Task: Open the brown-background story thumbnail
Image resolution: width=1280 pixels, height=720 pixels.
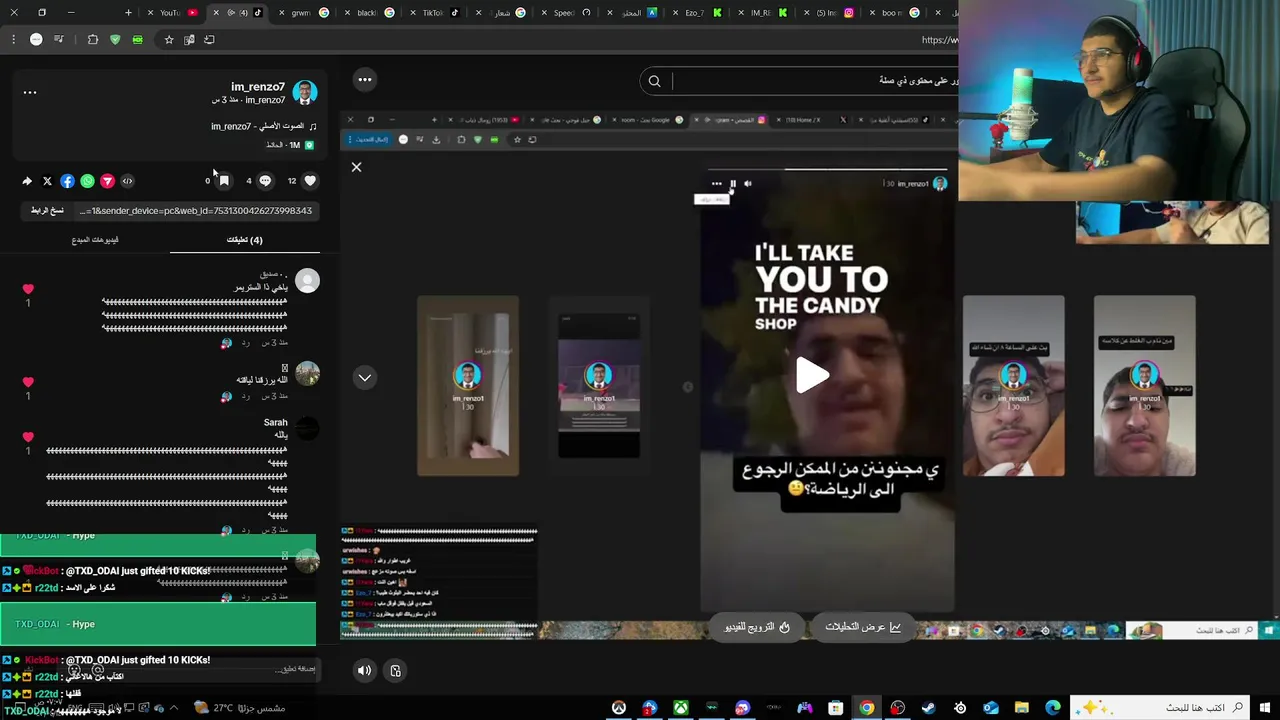Action: 468,385
